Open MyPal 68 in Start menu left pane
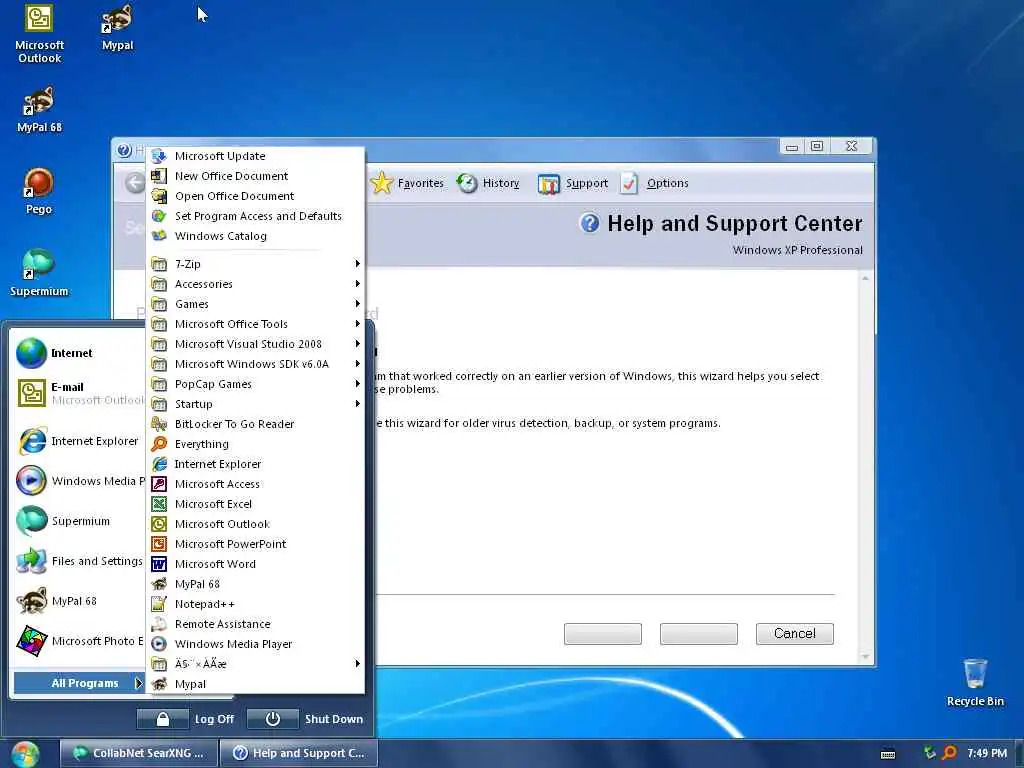The image size is (1024, 768). click(x=78, y=601)
